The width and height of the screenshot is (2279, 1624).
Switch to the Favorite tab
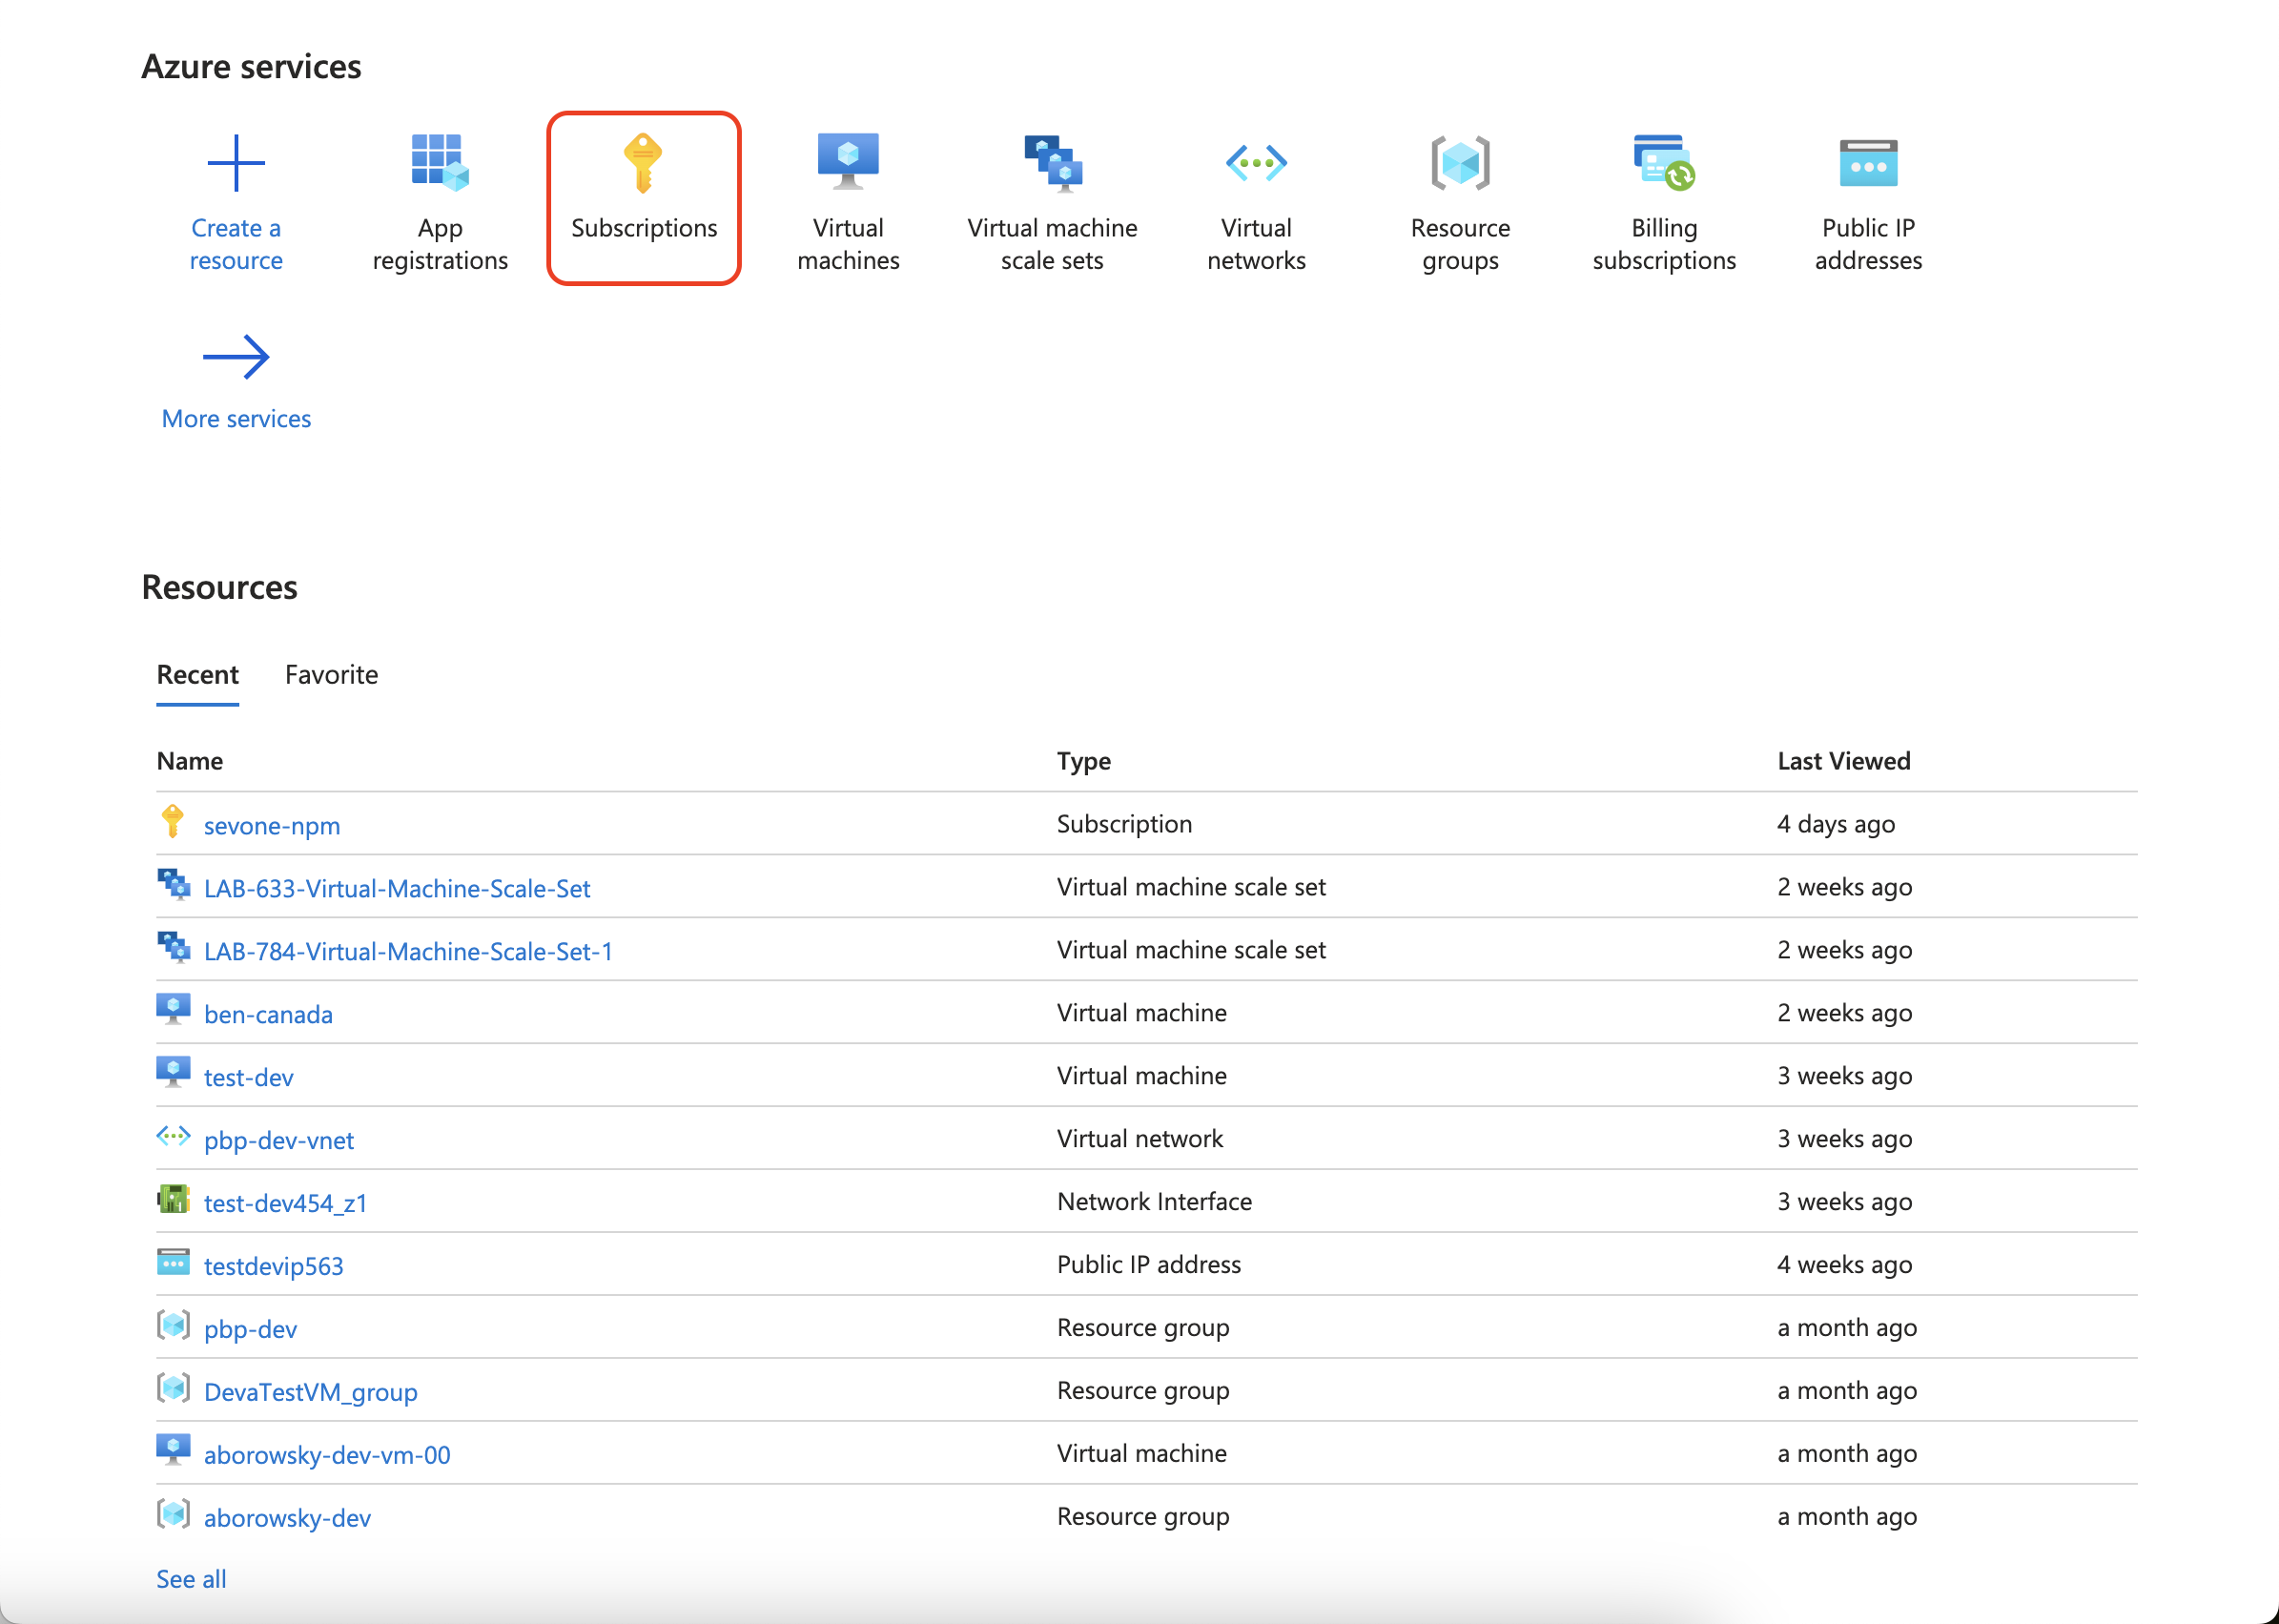331,675
